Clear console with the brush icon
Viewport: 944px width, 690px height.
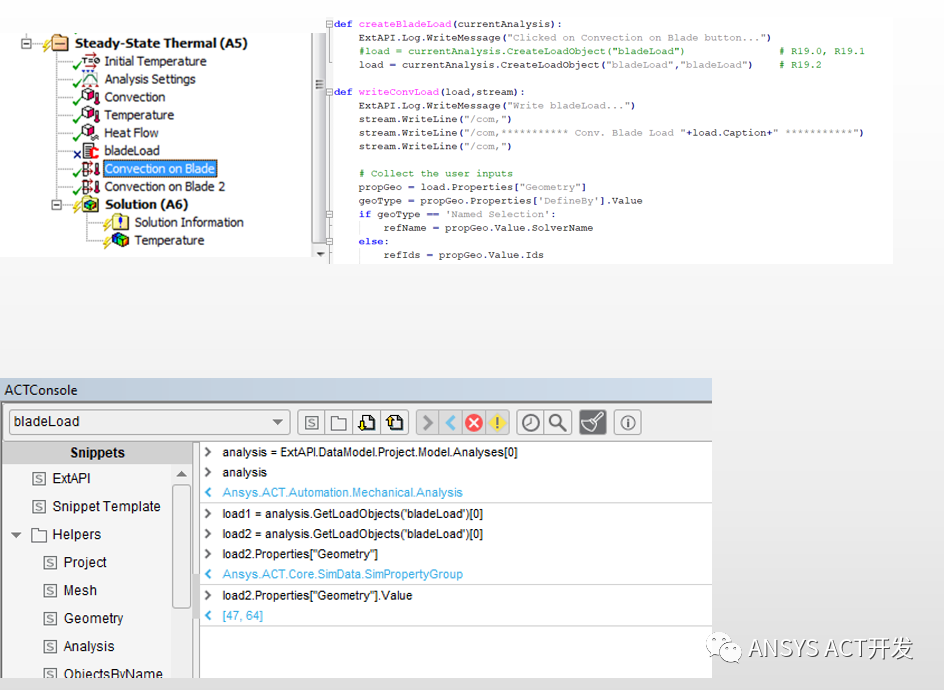(592, 423)
